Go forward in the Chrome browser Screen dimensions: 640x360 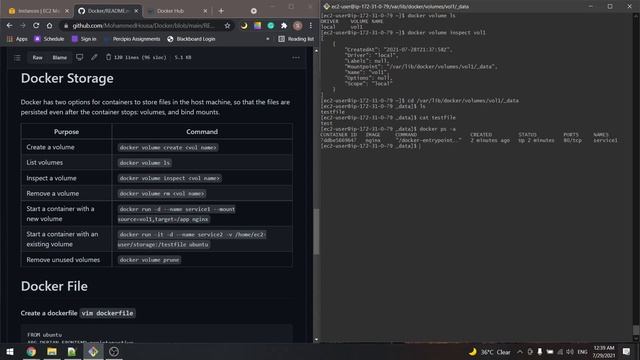[23, 25]
